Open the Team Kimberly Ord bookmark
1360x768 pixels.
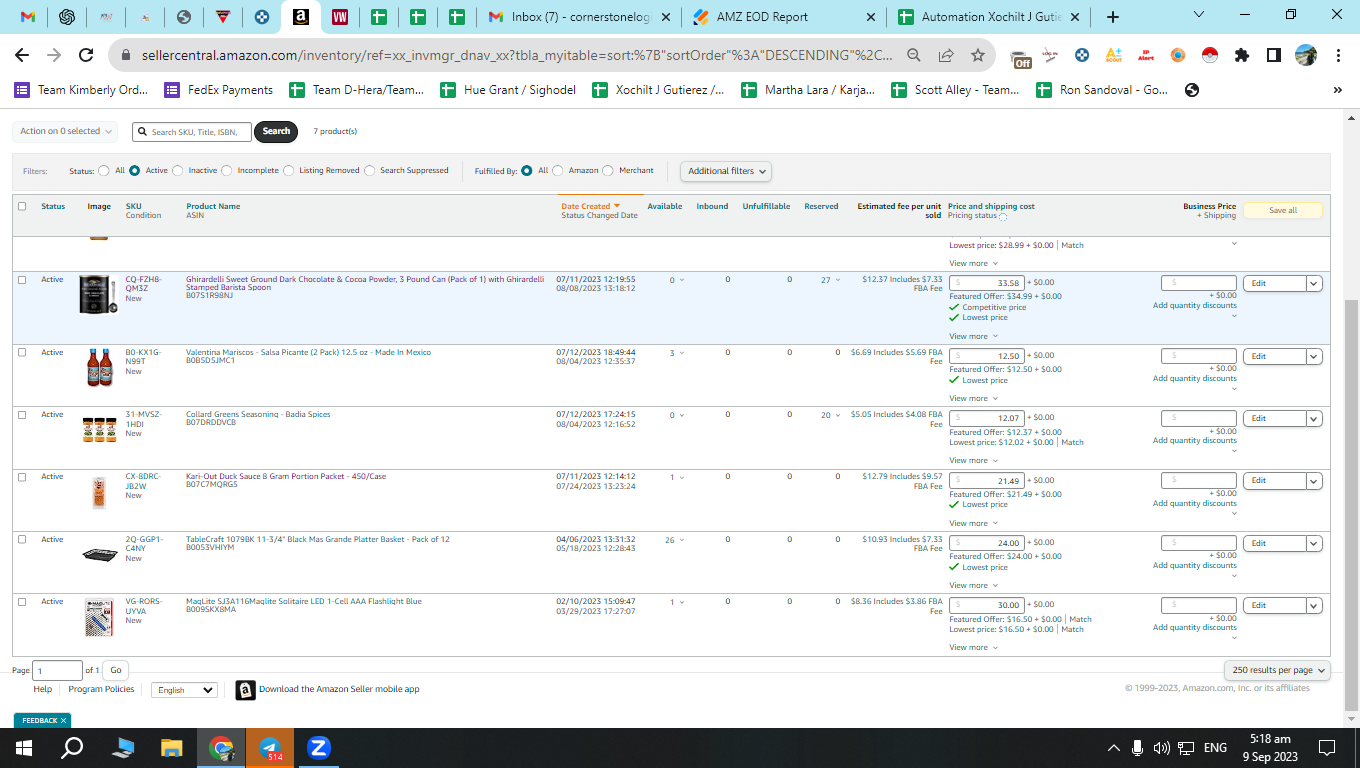click(81, 90)
